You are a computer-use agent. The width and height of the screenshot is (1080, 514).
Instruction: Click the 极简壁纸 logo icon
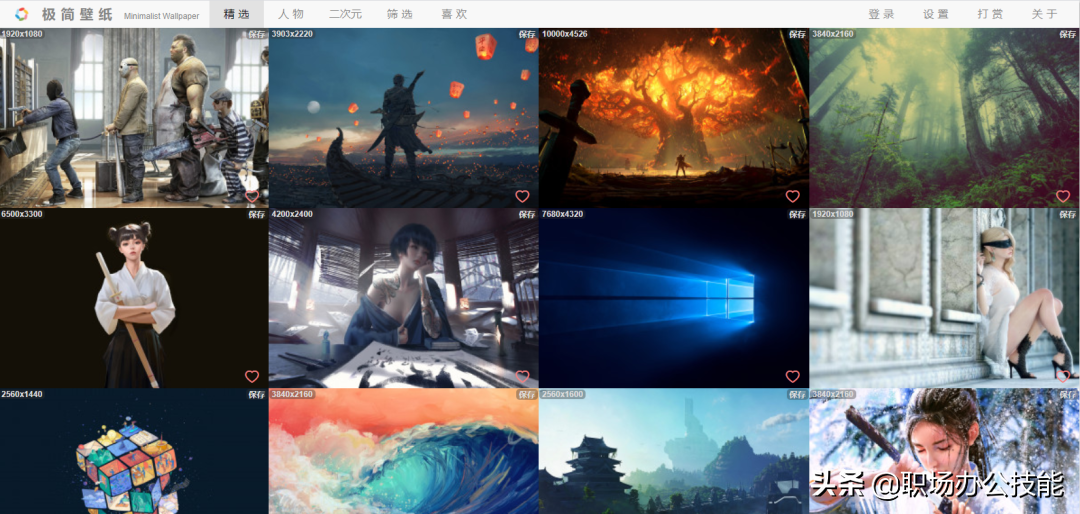21,14
